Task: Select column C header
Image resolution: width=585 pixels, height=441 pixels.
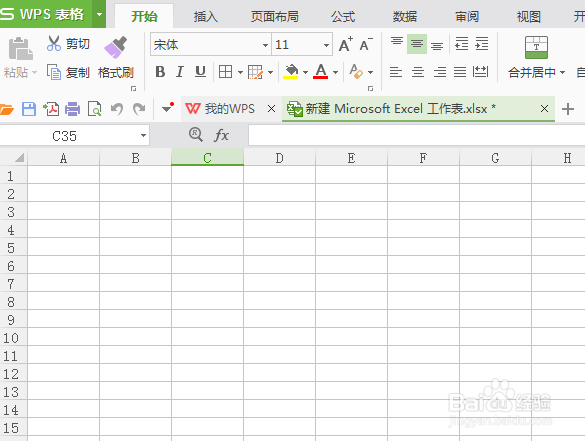Action: (207, 157)
